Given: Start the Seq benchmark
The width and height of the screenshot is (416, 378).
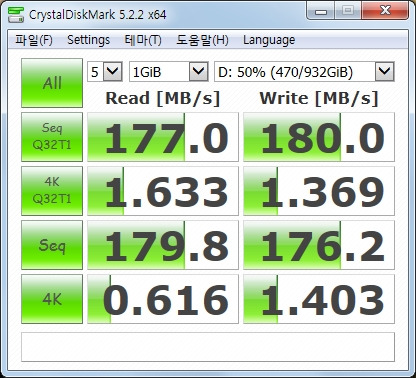Looking at the screenshot, I should pyautogui.click(x=52, y=245).
